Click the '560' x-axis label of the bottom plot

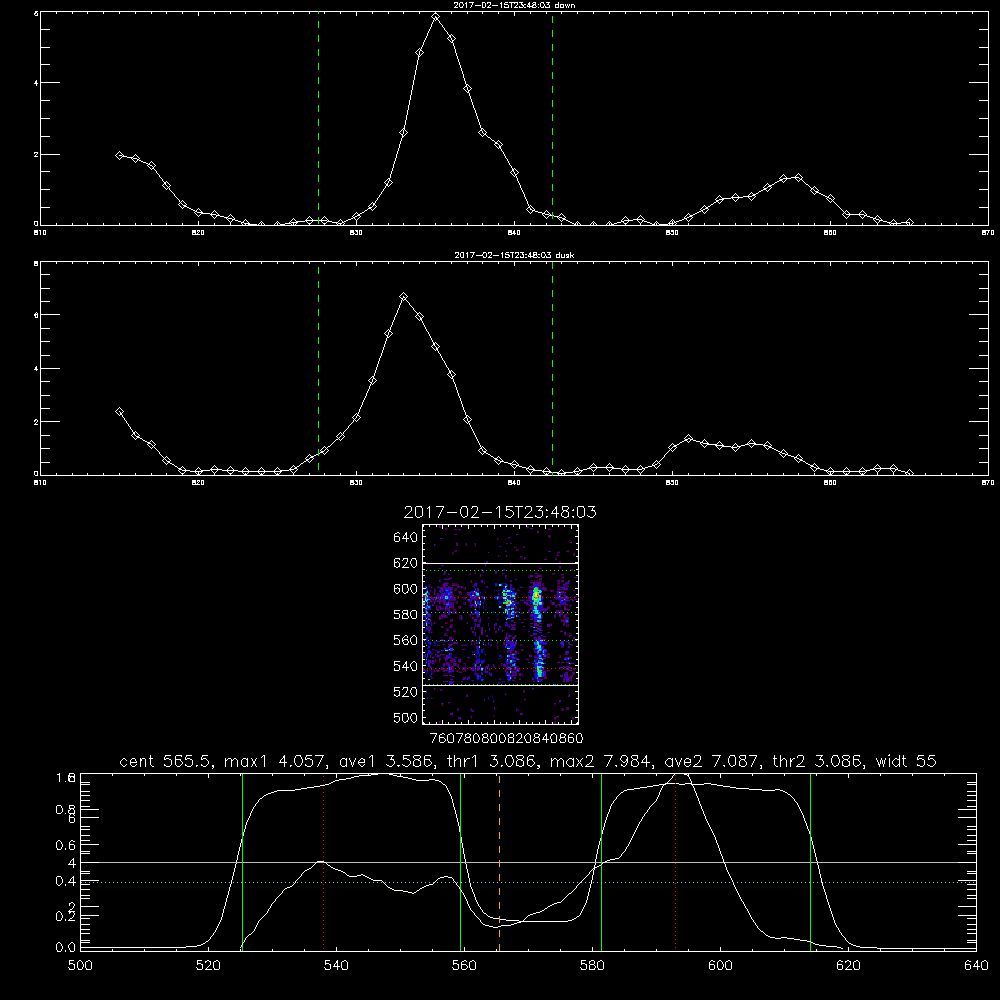point(464,966)
